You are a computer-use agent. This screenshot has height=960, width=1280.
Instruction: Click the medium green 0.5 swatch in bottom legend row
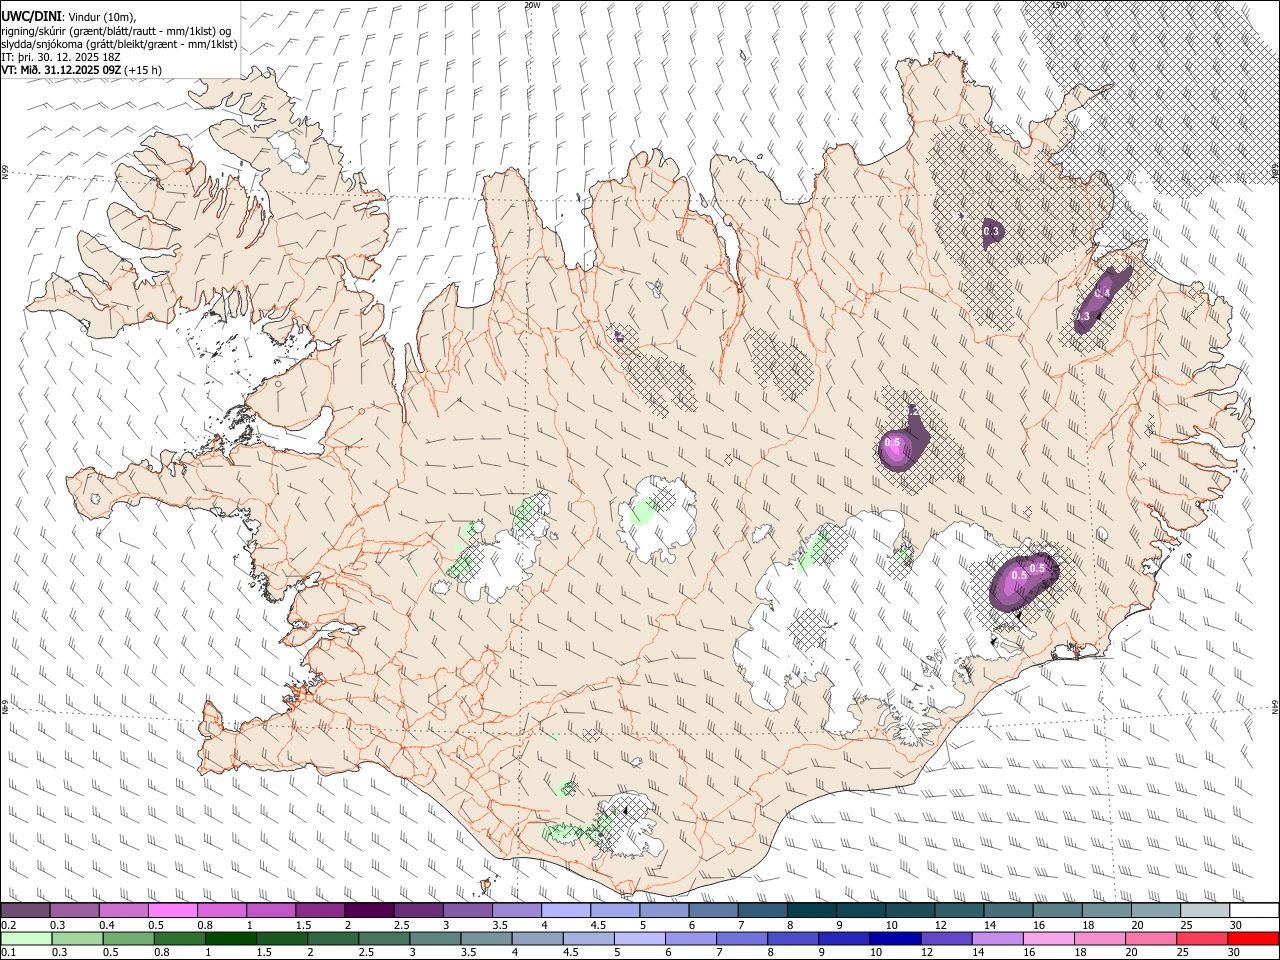128,938
